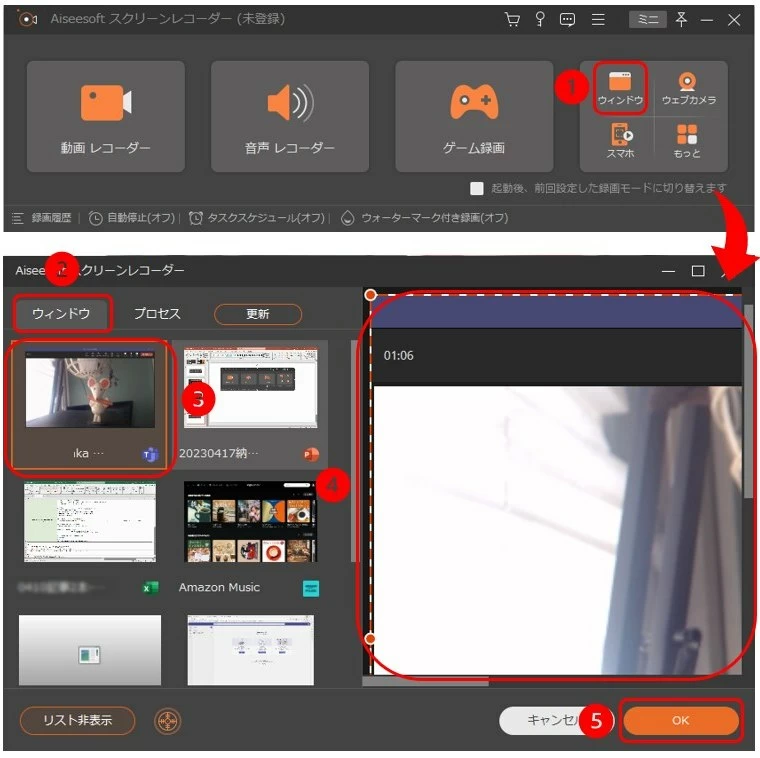Switch to the プロセス tab
Screen dimensions: 760x758
[x=157, y=314]
